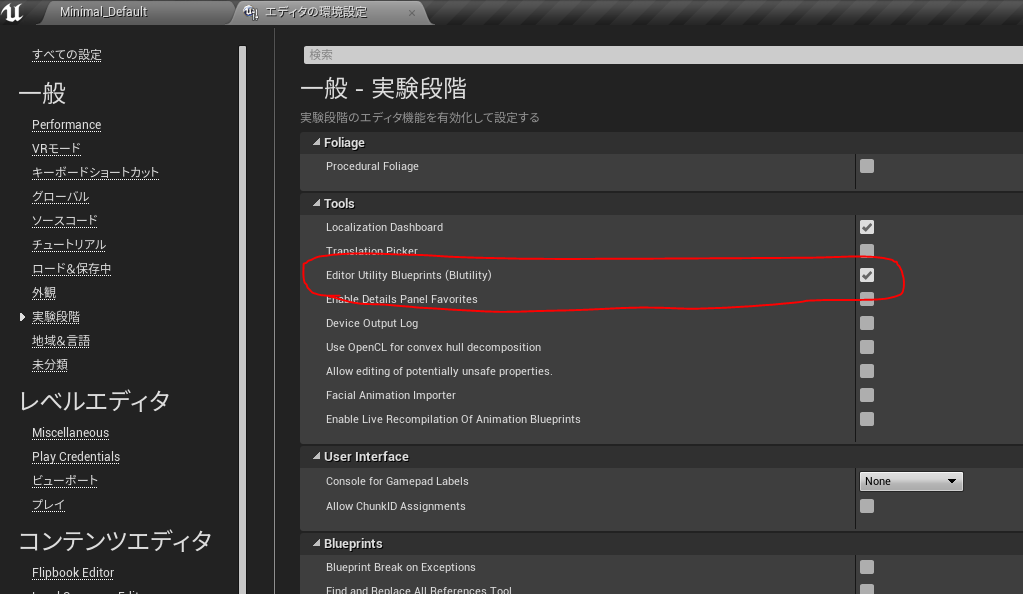Click the 一般 - 実験段階 heading
Screen dimensions: 1023x594
384,88
